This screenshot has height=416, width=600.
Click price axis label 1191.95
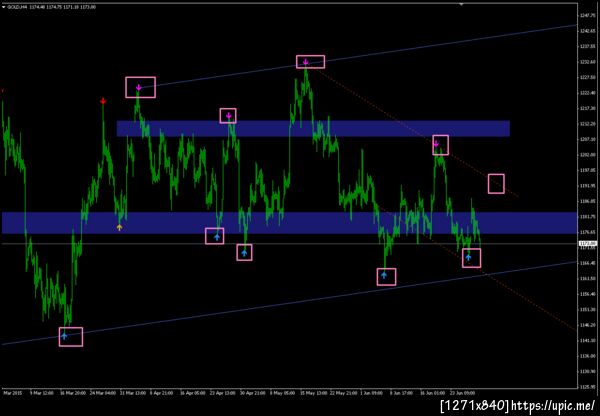click(587, 186)
